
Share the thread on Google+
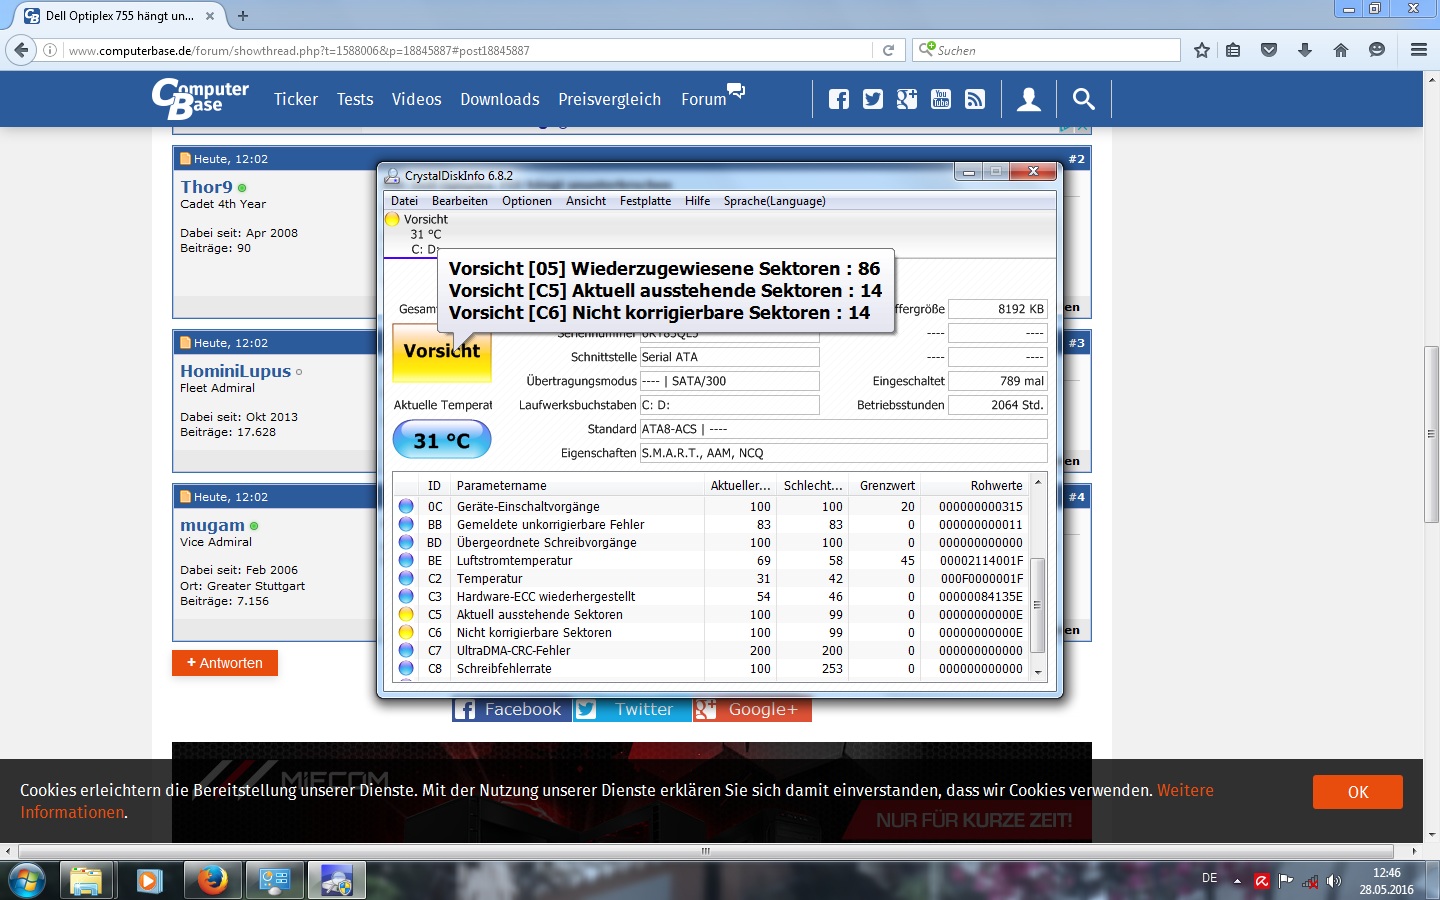click(752, 709)
